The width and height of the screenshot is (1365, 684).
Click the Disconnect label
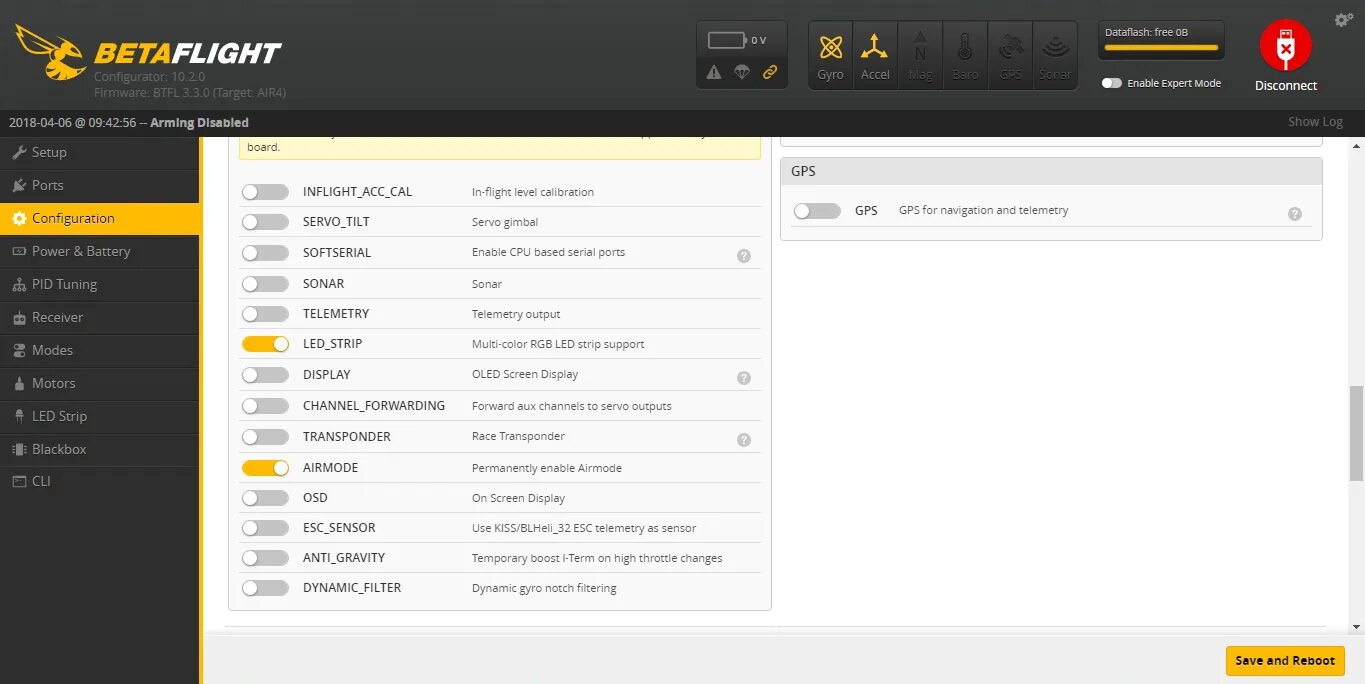pos(1286,86)
